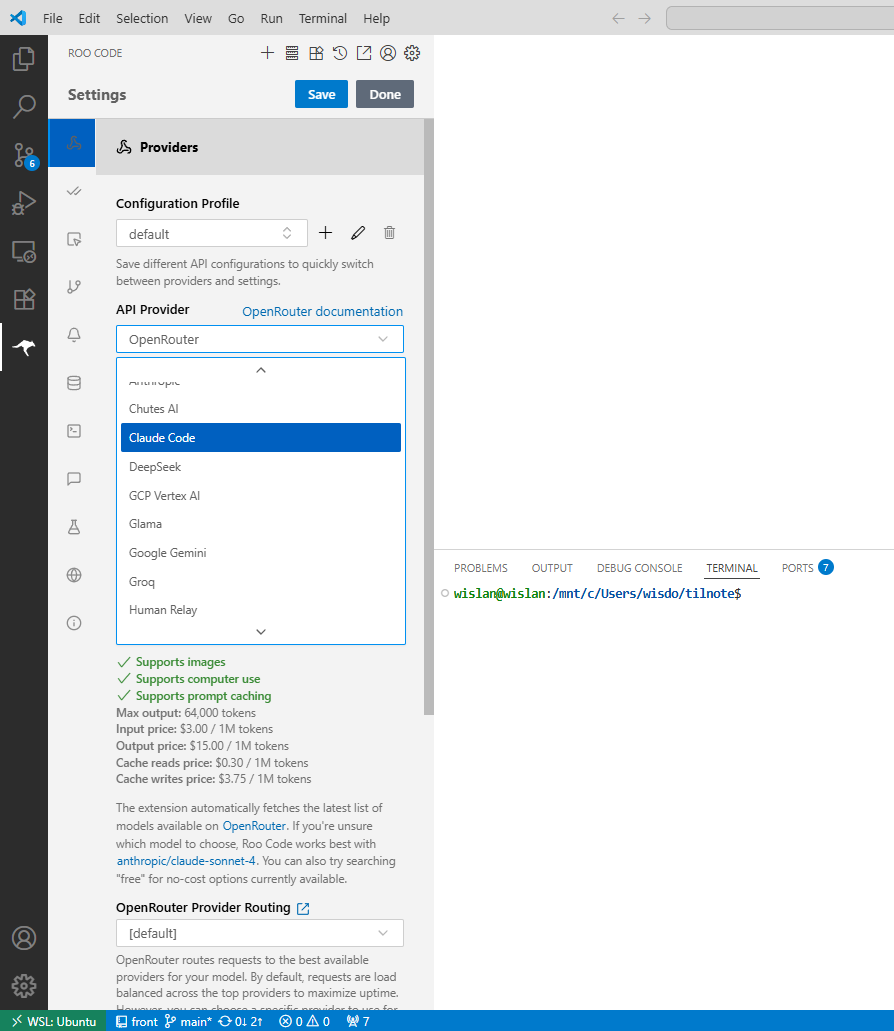The image size is (894, 1031).
Task: Open the grid icon in Roo Code header
Action: pyautogui.click(x=316, y=53)
